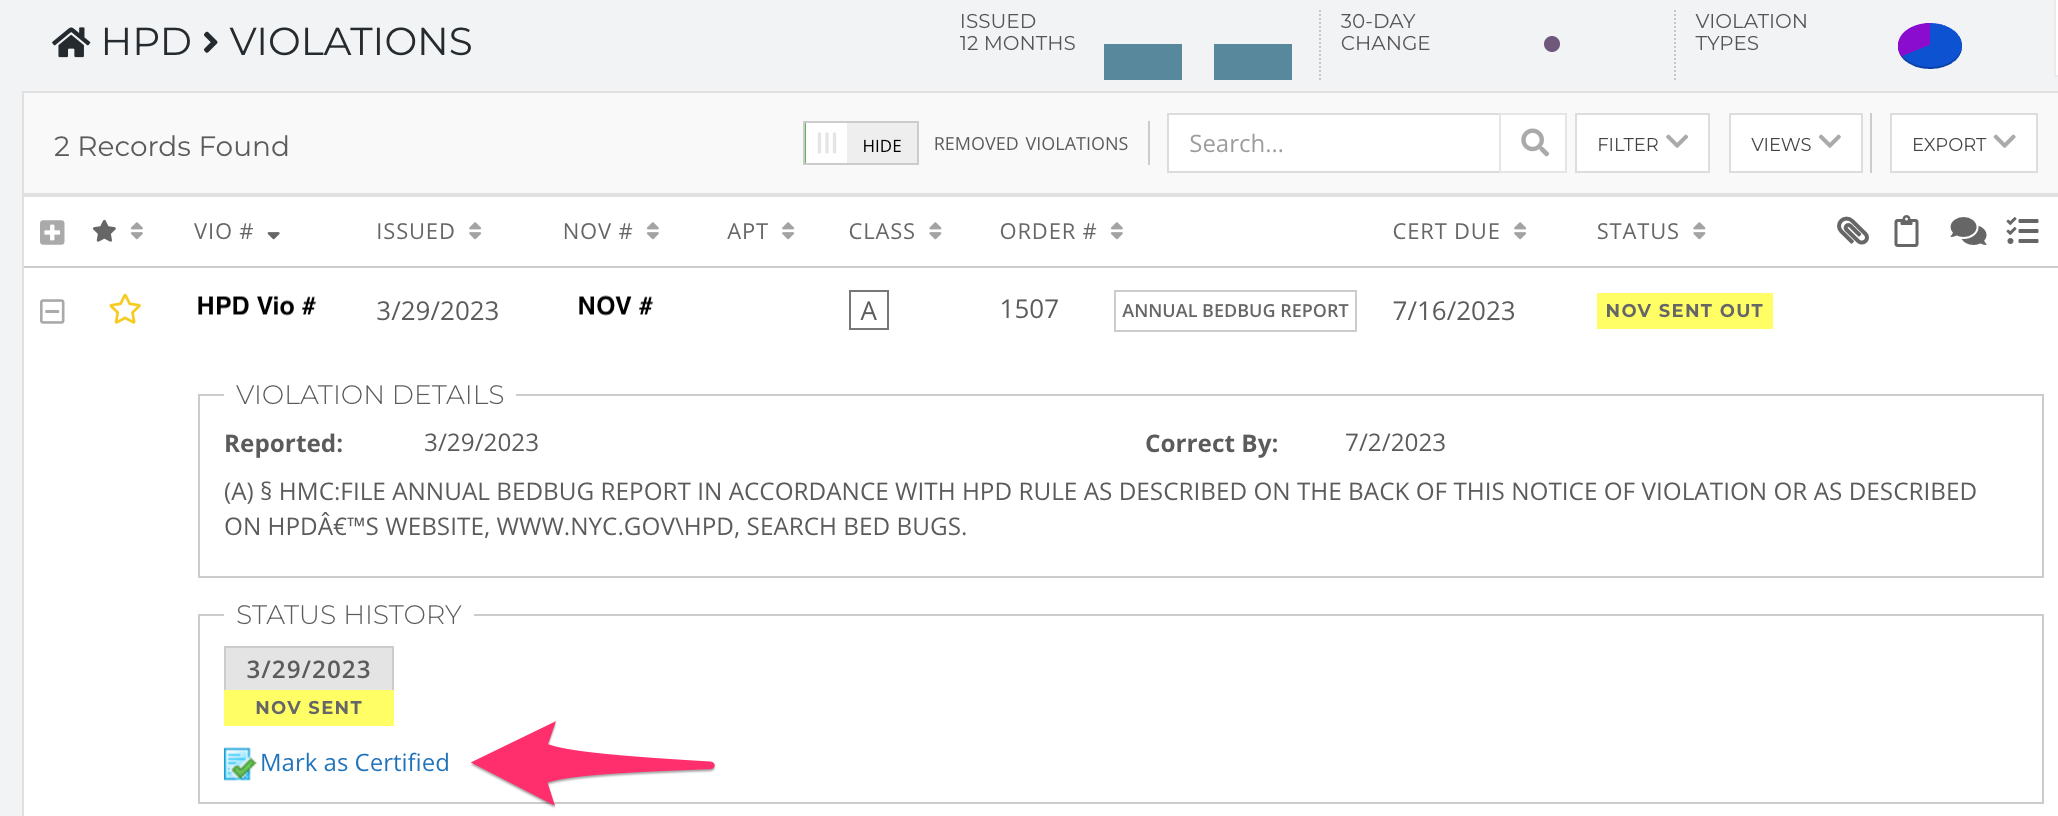Image resolution: width=2058 pixels, height=816 pixels.
Task: Click the comments bubbles column icon
Action: 1968,231
